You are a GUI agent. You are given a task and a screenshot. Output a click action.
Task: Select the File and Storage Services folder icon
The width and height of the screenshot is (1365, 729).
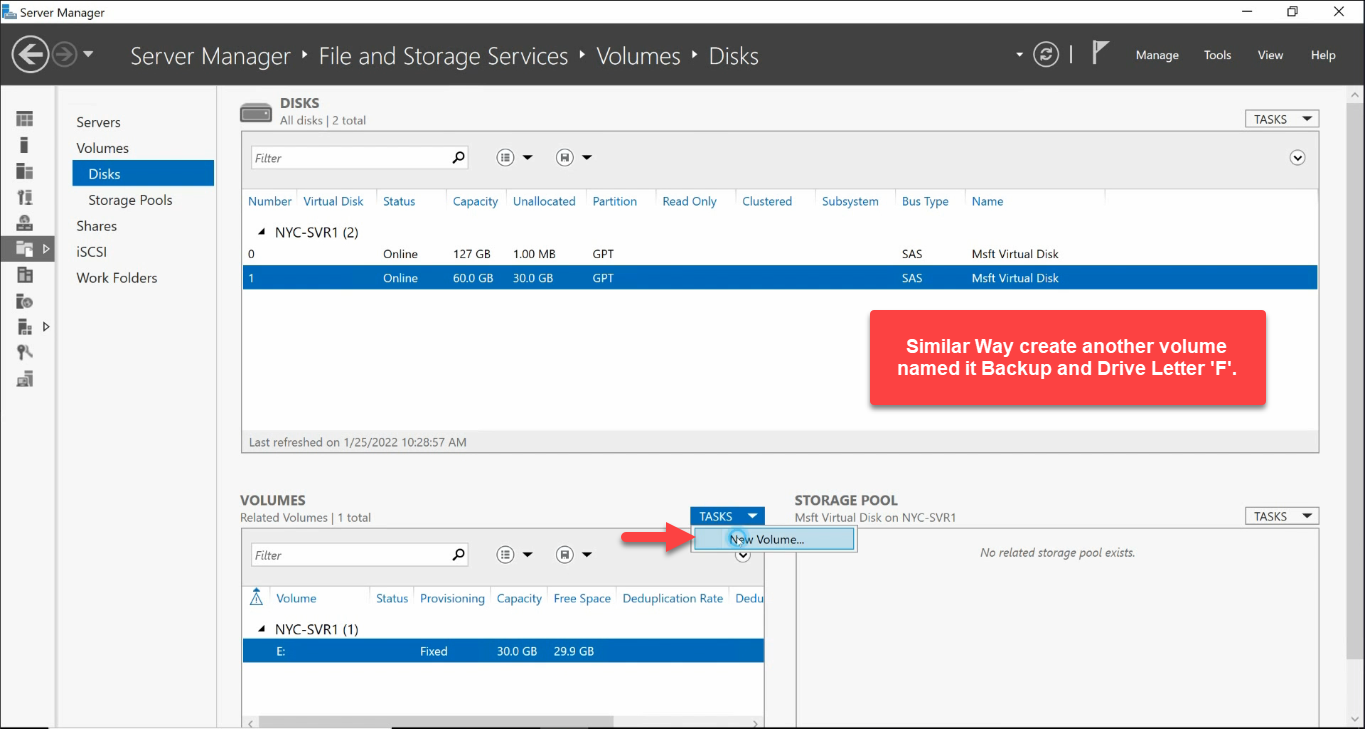tap(25, 249)
